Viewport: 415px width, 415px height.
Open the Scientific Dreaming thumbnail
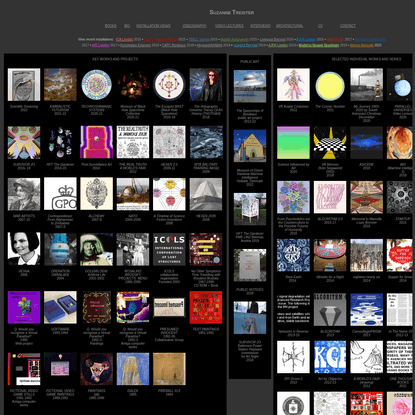(x=24, y=85)
